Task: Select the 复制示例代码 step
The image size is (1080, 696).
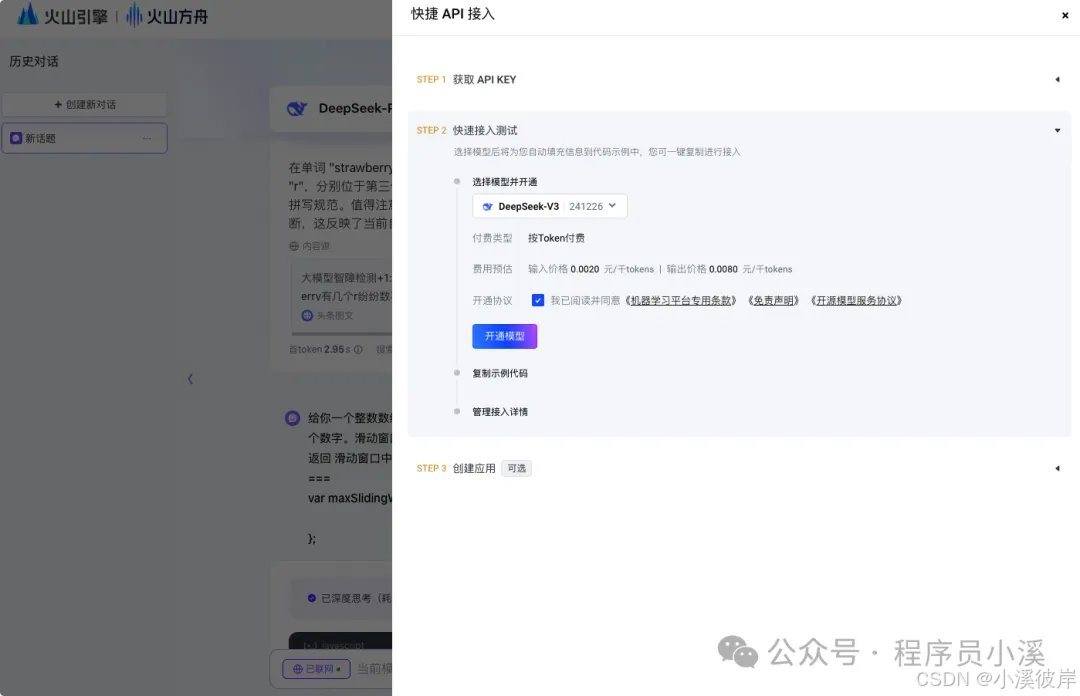Action: [499, 373]
